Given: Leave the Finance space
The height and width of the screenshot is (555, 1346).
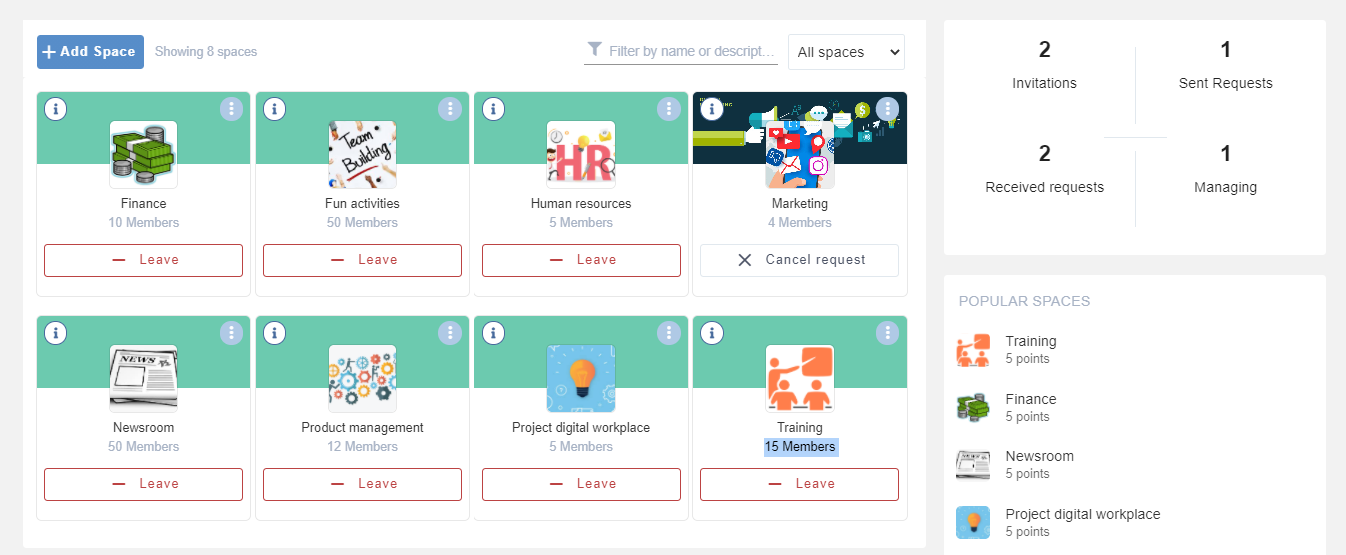Looking at the screenshot, I should (x=143, y=260).
